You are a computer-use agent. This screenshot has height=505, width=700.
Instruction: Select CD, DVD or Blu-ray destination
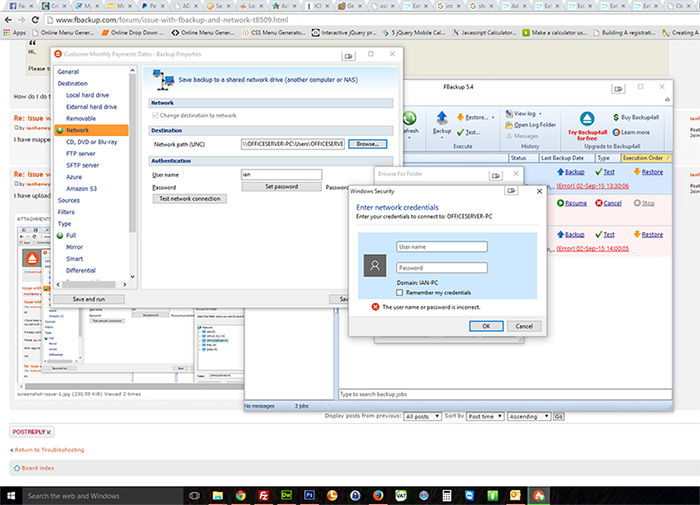pyautogui.click(x=92, y=142)
